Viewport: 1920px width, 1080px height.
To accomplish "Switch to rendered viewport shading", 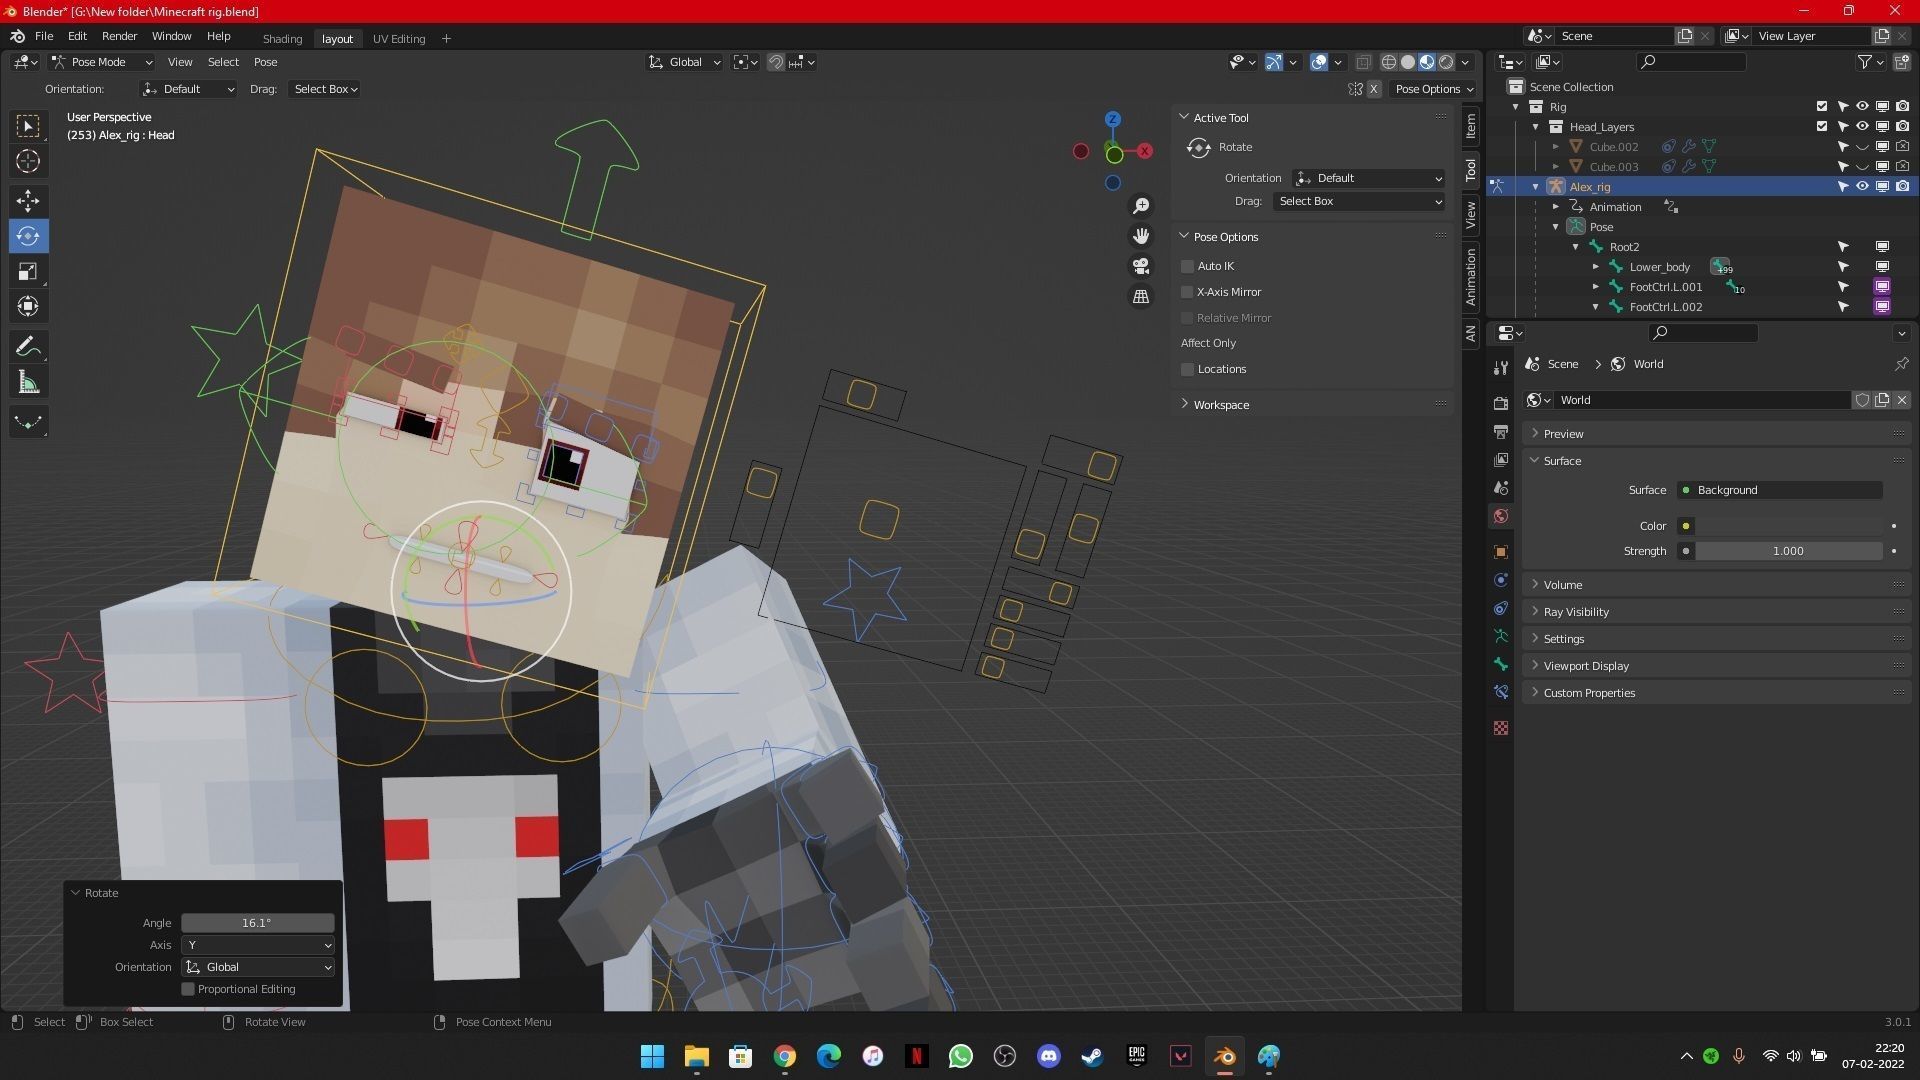I will [x=1446, y=62].
